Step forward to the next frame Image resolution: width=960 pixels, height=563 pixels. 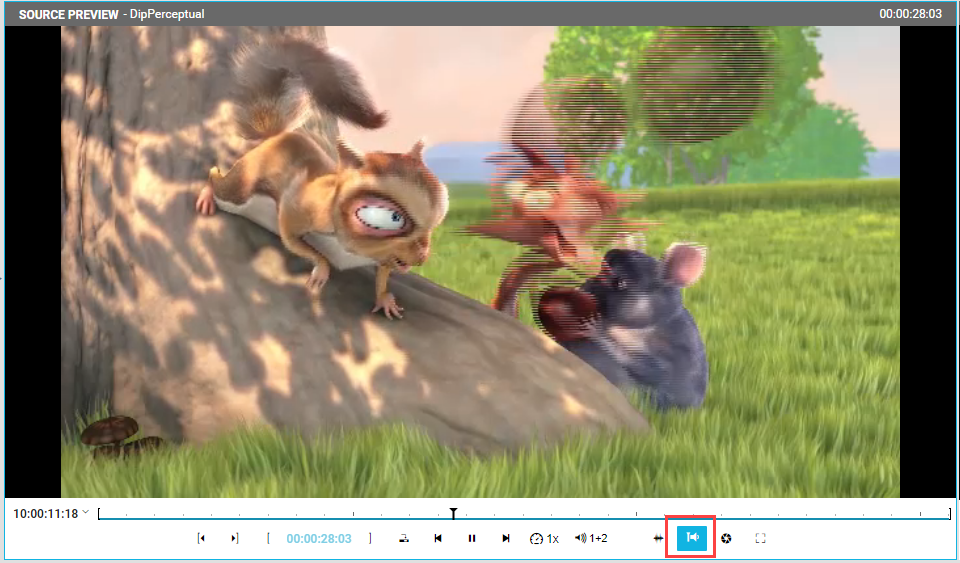(506, 538)
